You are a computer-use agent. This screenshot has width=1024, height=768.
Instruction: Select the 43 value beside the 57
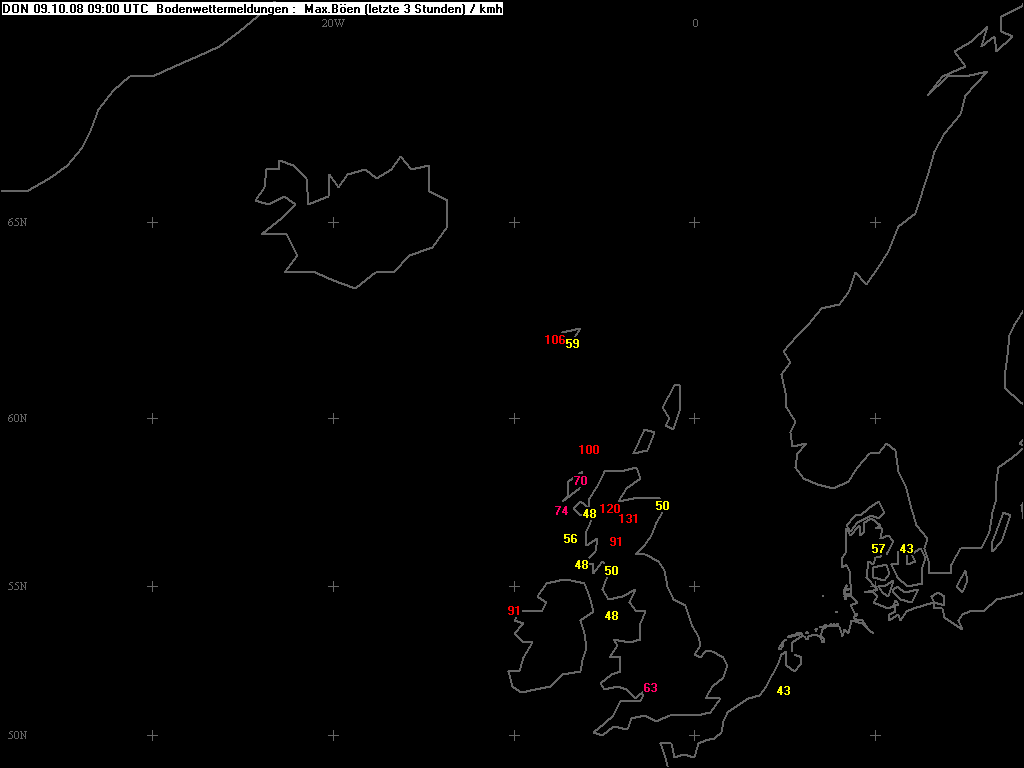click(906, 549)
